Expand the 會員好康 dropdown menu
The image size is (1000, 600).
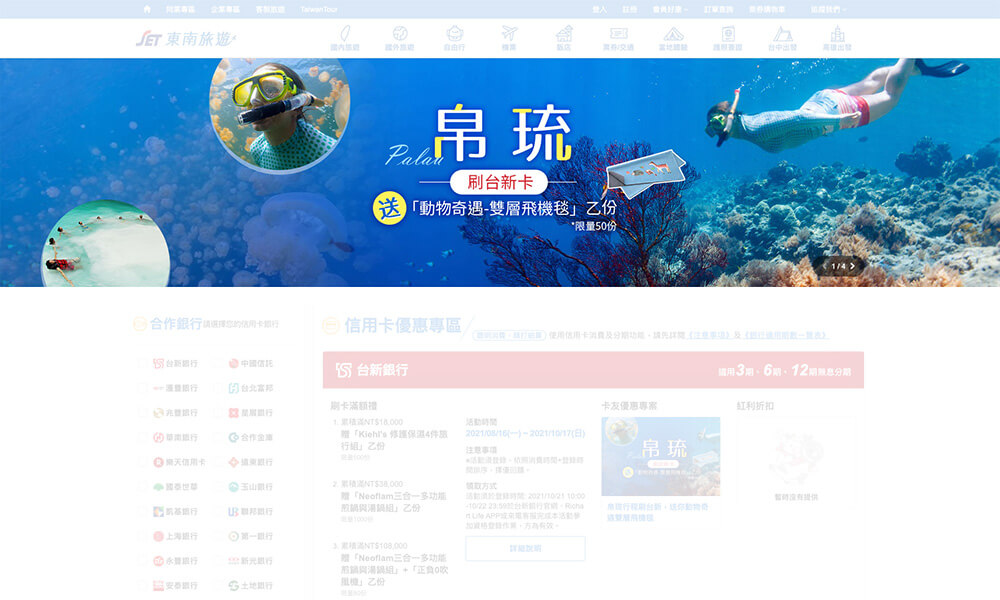tap(667, 9)
